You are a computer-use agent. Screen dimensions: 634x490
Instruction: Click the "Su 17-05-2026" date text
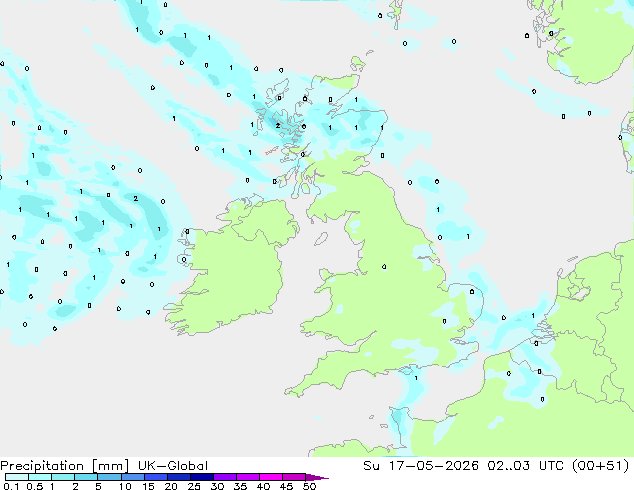(421, 466)
